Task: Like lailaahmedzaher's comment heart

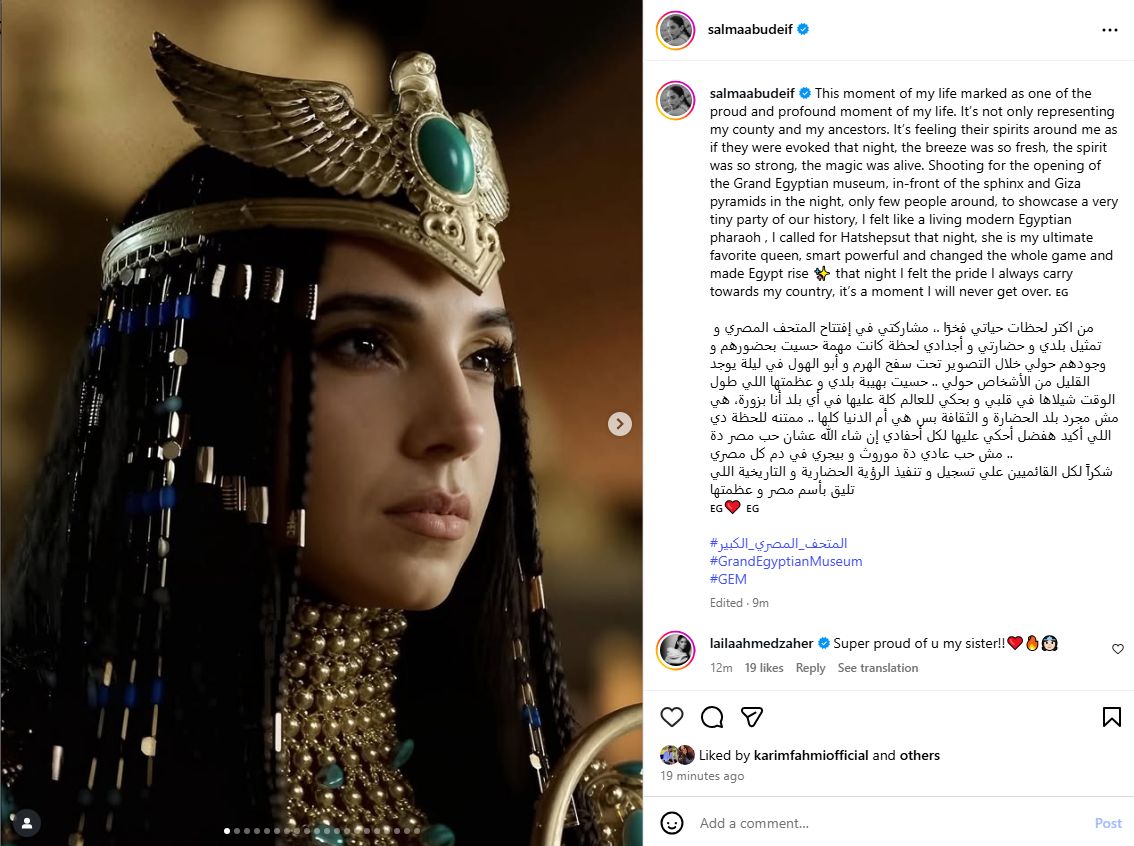Action: click(1117, 649)
